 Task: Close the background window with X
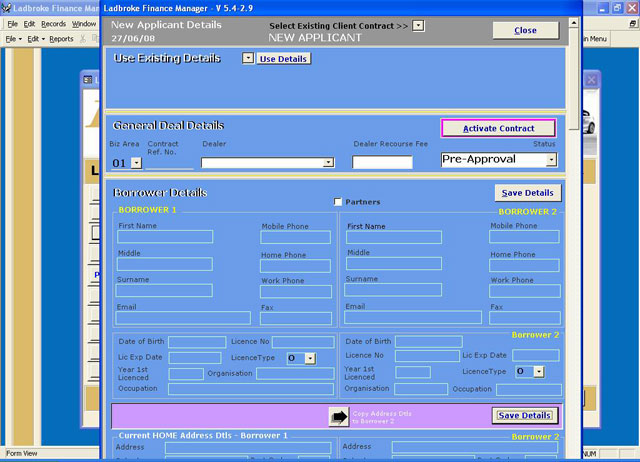coord(591,80)
